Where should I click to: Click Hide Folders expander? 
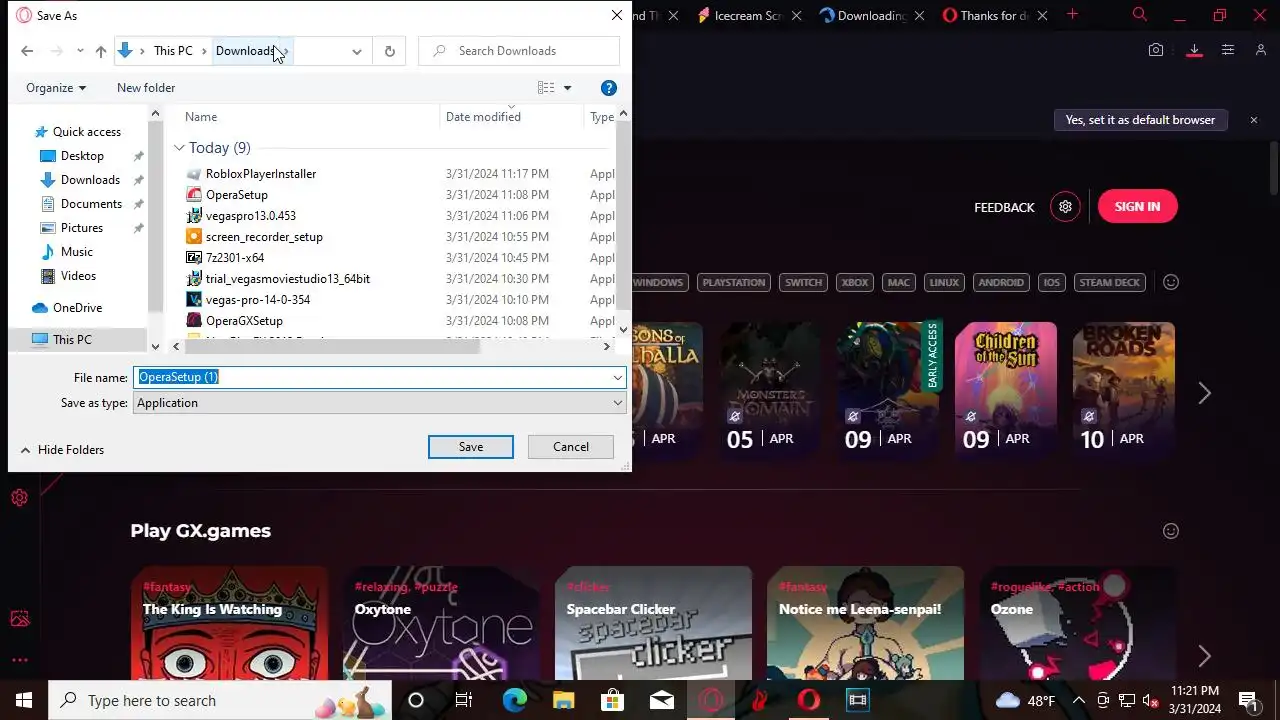(x=62, y=450)
